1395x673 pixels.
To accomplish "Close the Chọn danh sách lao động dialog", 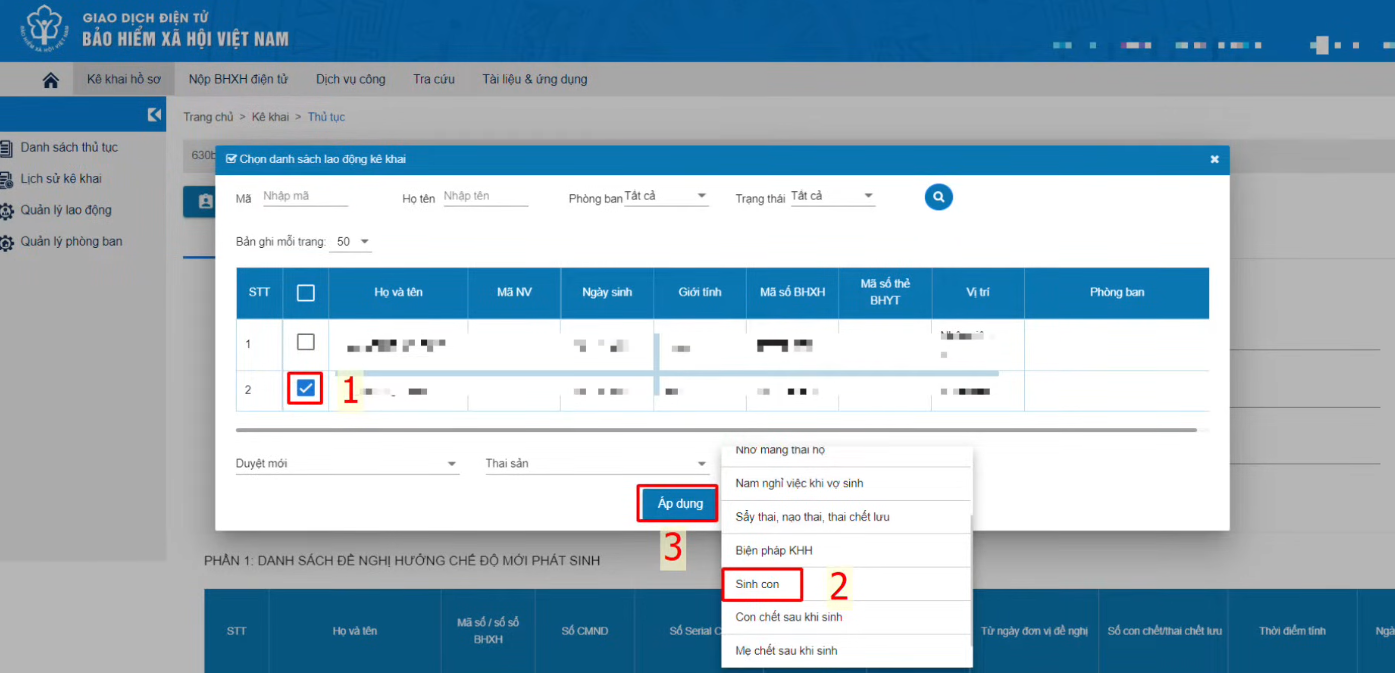I will (x=1214, y=159).
